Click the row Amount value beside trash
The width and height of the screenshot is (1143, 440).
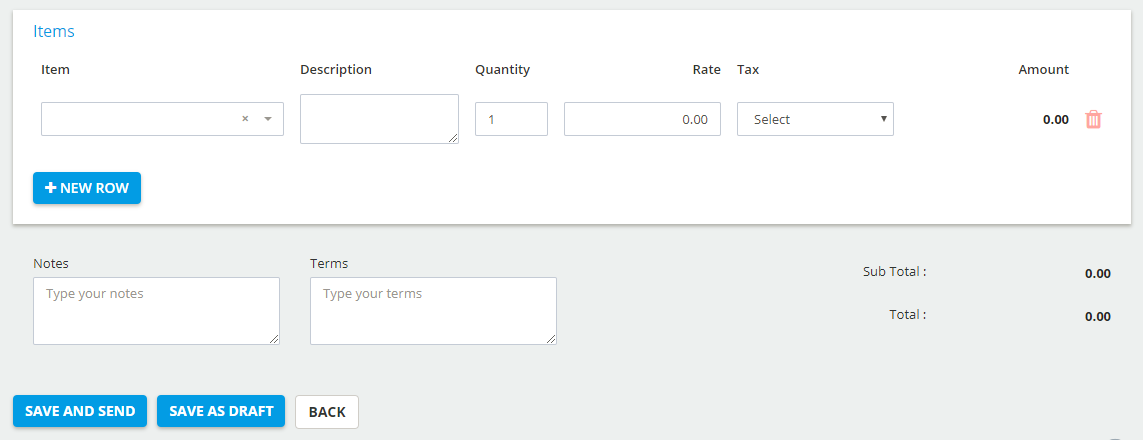pos(1056,119)
